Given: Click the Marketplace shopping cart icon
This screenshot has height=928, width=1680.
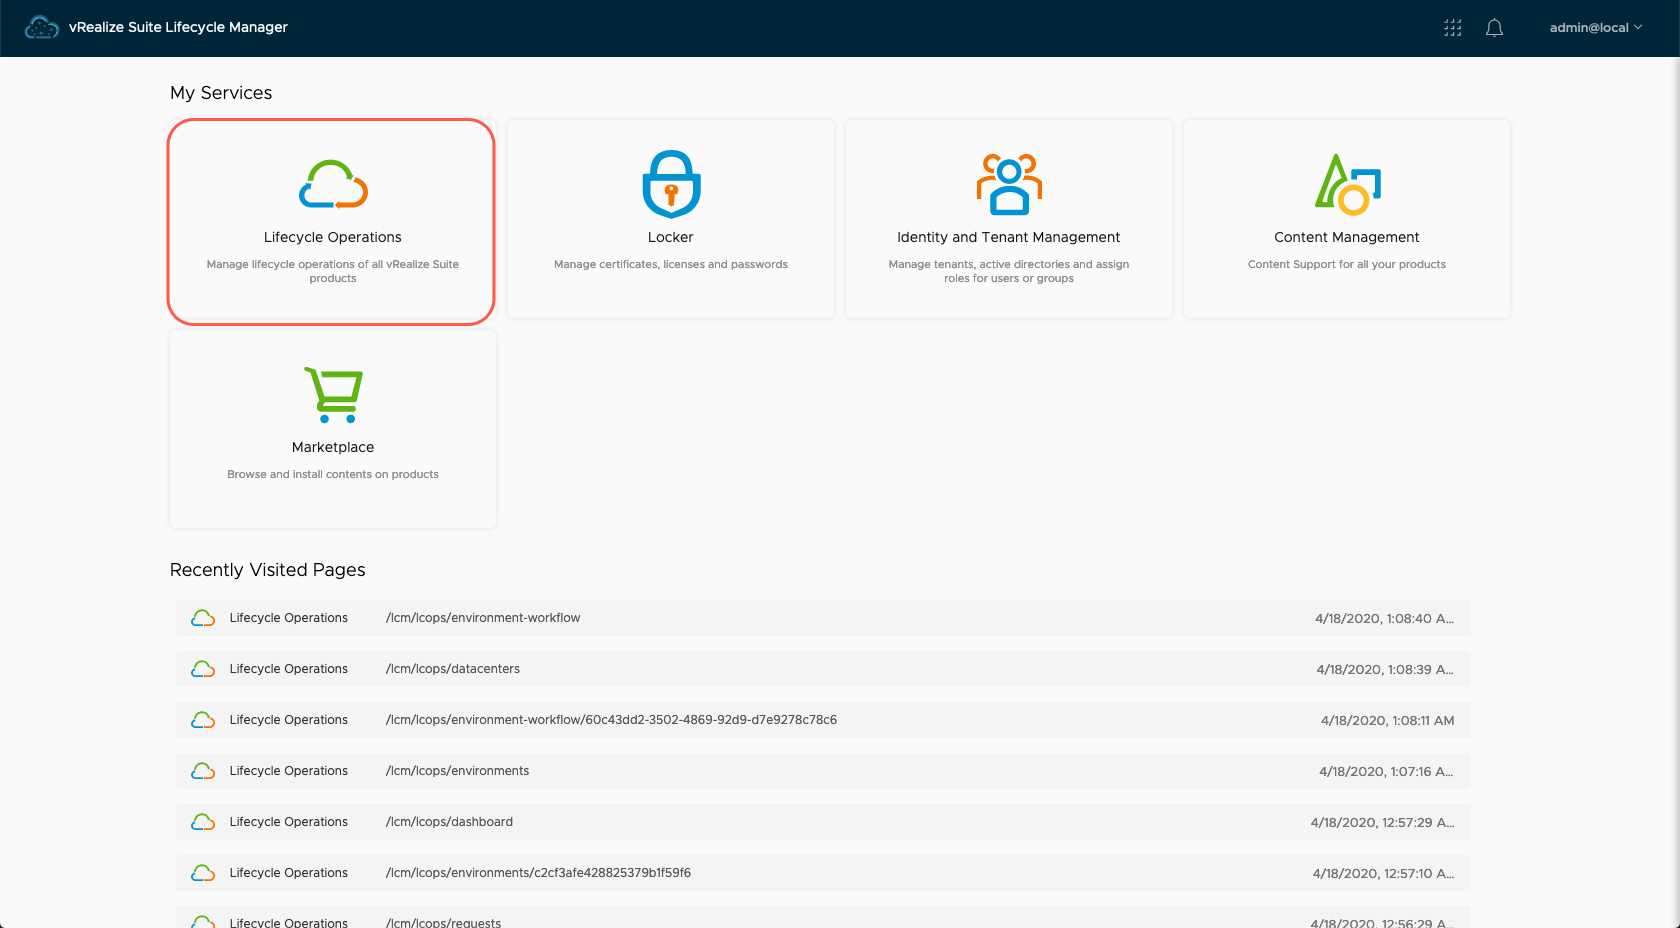Looking at the screenshot, I should click(x=333, y=394).
